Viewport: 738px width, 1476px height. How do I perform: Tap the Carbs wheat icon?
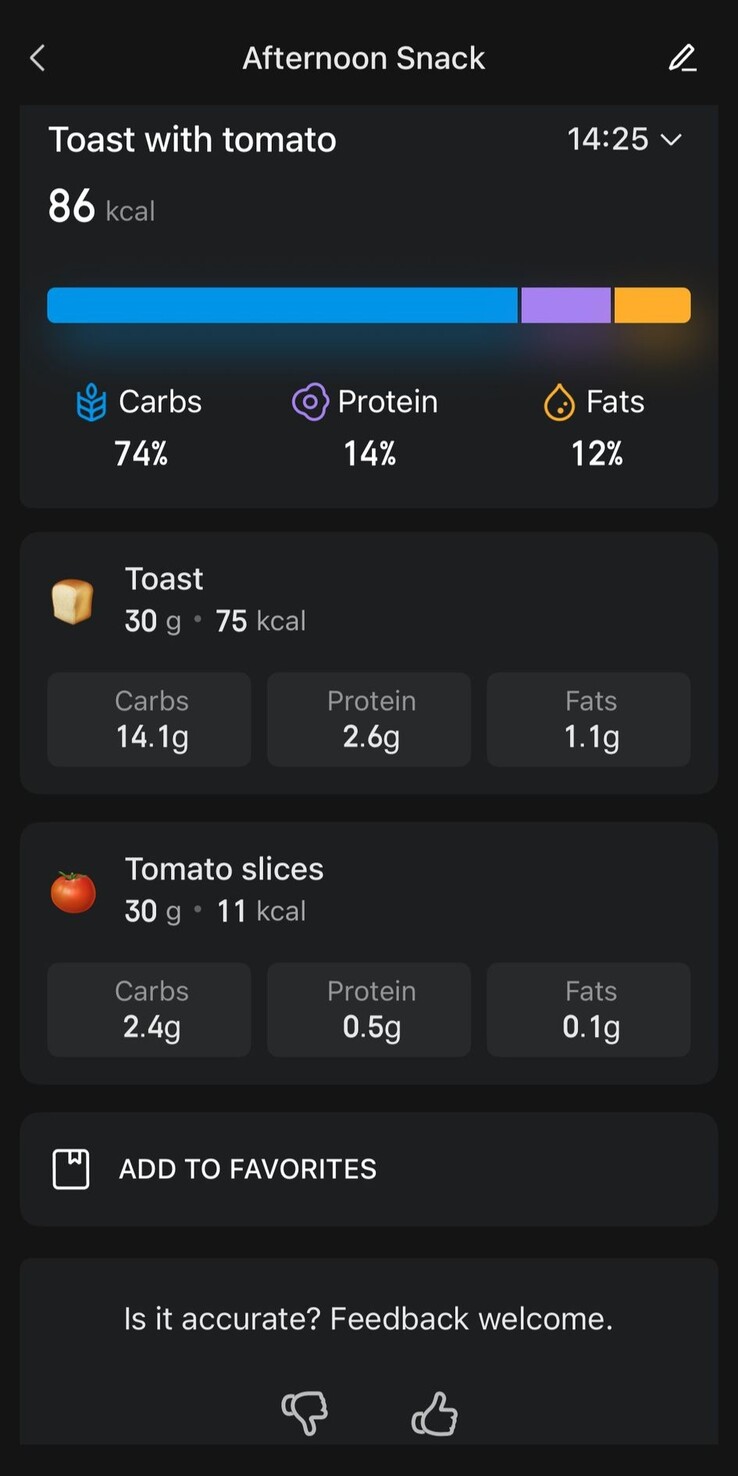point(91,402)
